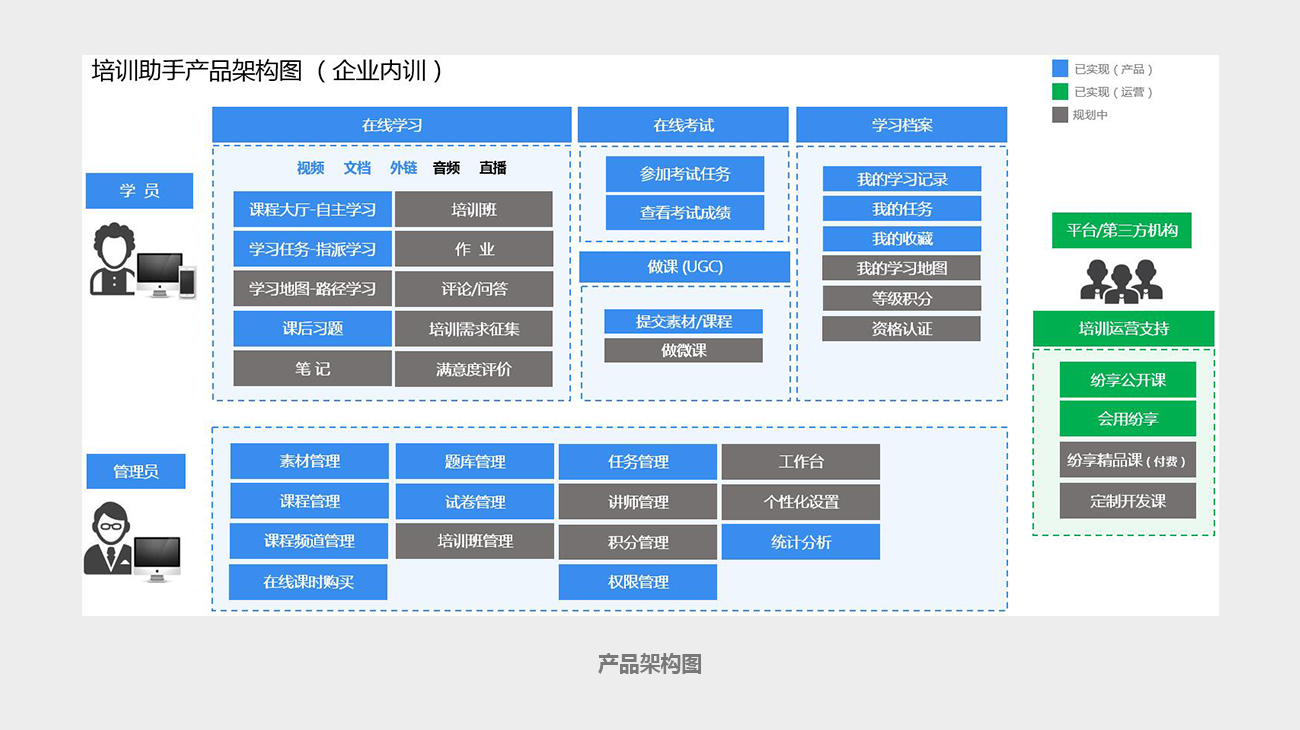Open 我的任务 block

point(902,209)
